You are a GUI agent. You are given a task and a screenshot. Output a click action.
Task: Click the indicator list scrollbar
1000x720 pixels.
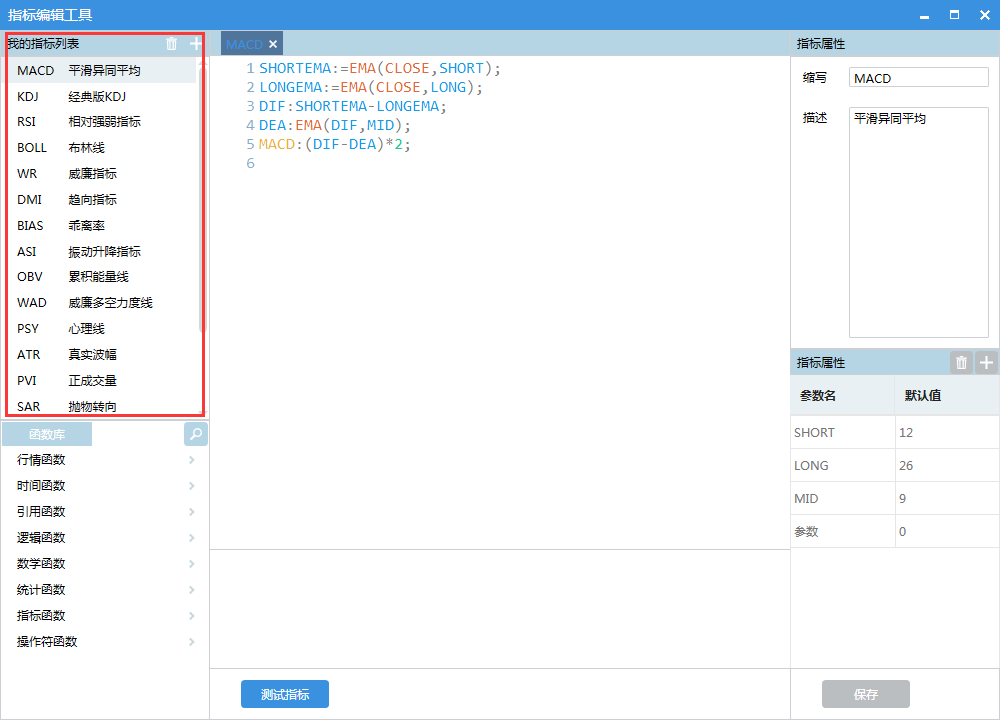coord(202,199)
